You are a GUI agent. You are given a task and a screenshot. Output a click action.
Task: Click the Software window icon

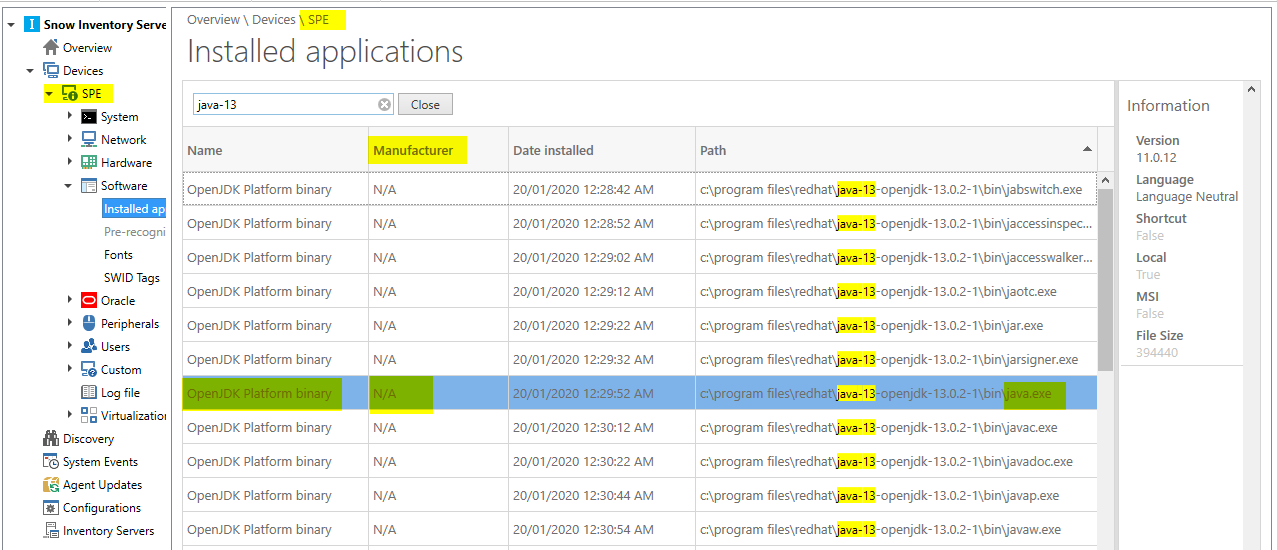point(89,185)
